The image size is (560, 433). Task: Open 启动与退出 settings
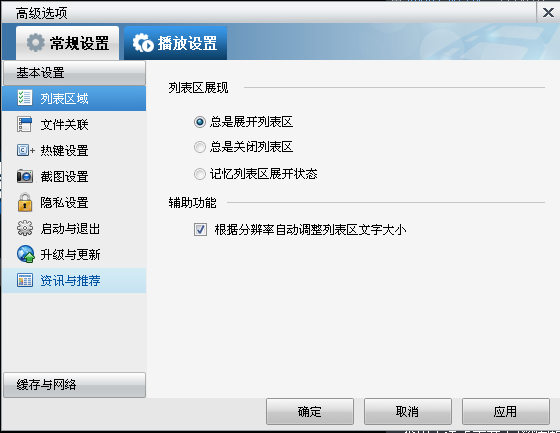74,229
